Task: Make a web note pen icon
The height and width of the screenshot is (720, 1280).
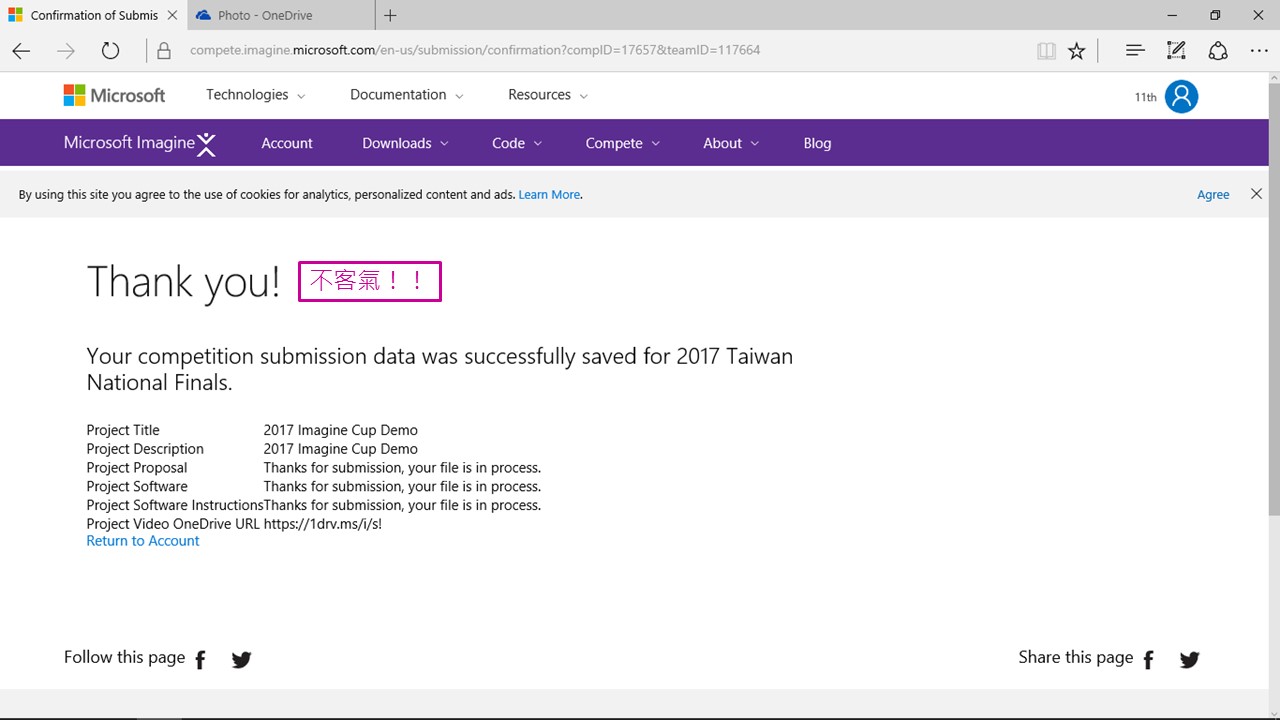Action: (1176, 50)
